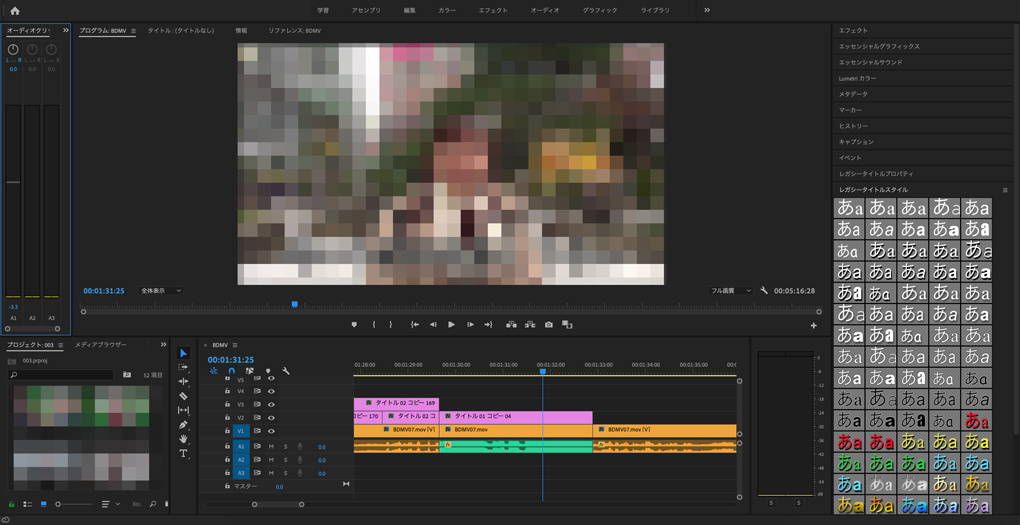This screenshot has width=1020, height=525.
Task: Switch to オーディオ workspace
Action: click(x=545, y=10)
